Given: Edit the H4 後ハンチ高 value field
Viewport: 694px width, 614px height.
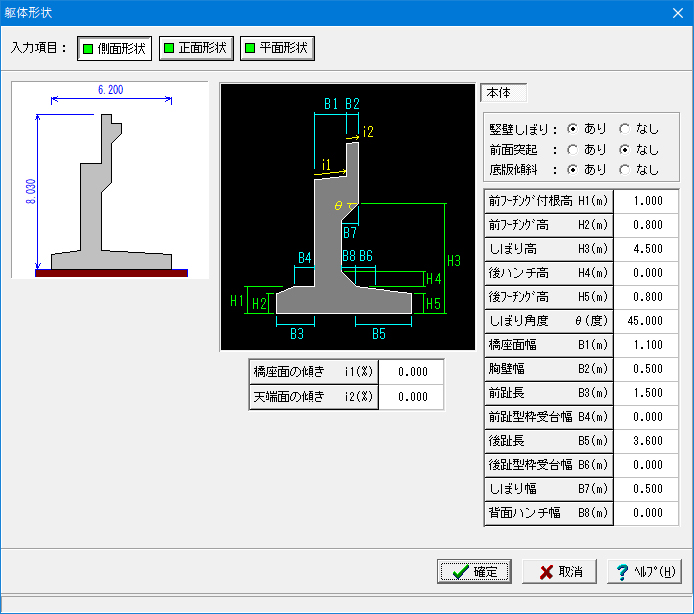Looking at the screenshot, I should click(646, 273).
